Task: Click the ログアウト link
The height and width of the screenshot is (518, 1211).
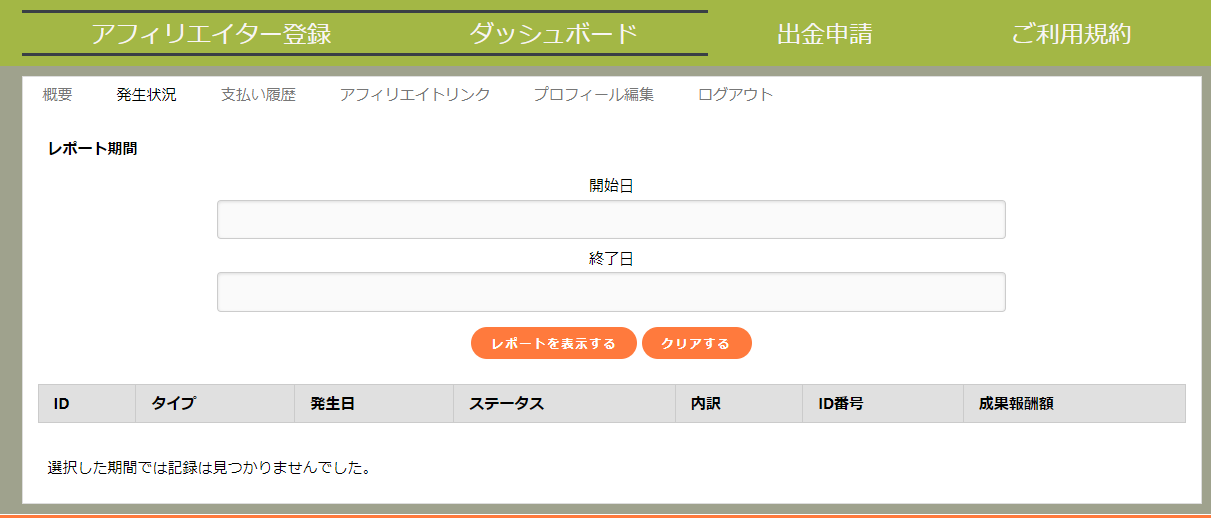Action: tap(735, 95)
